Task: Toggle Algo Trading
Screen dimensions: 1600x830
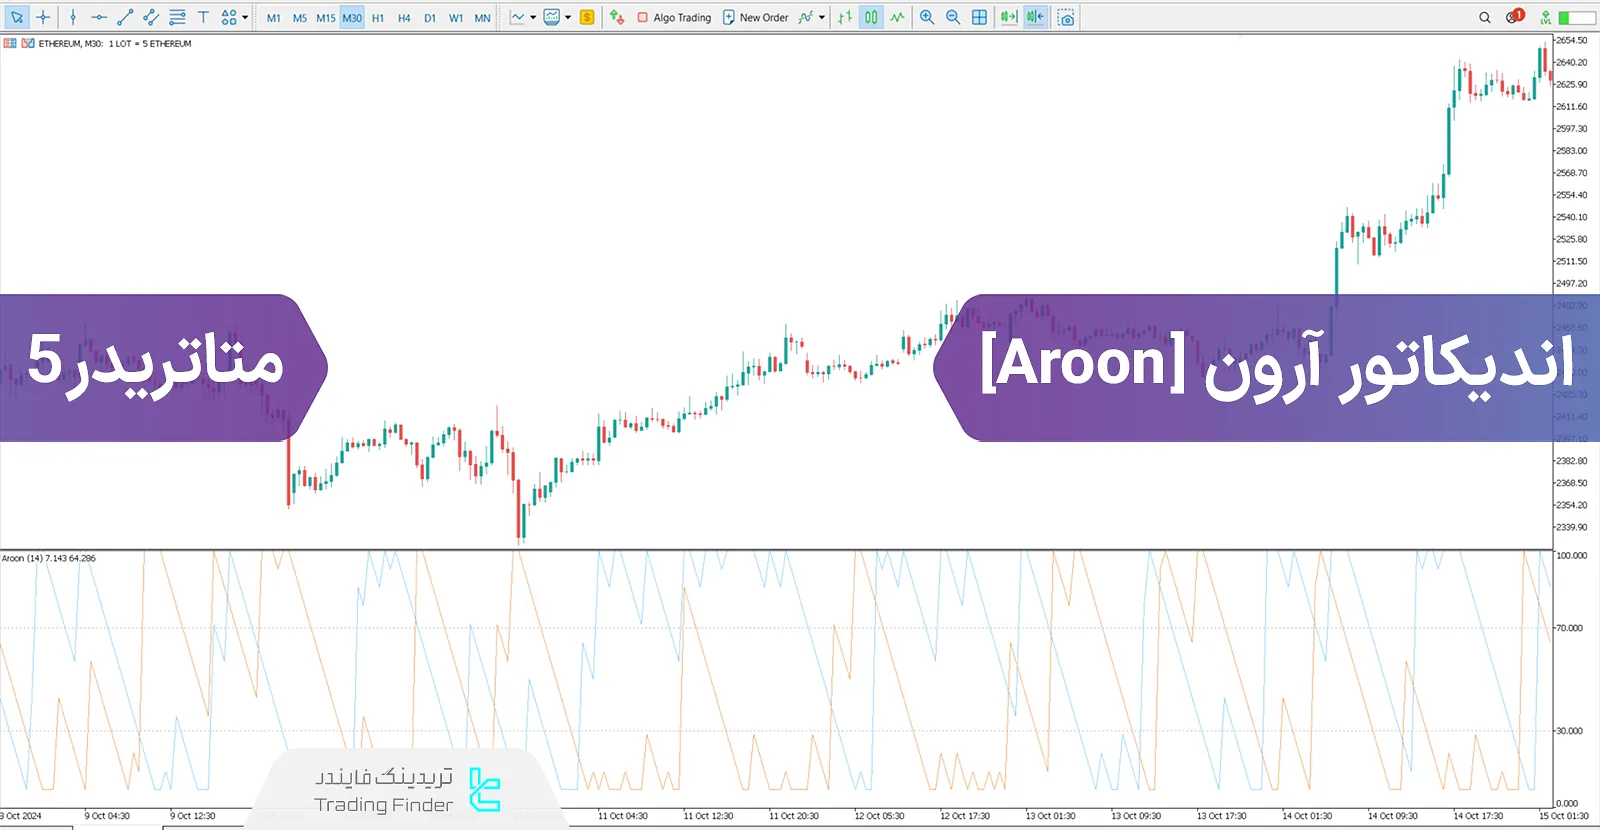Action: [674, 17]
